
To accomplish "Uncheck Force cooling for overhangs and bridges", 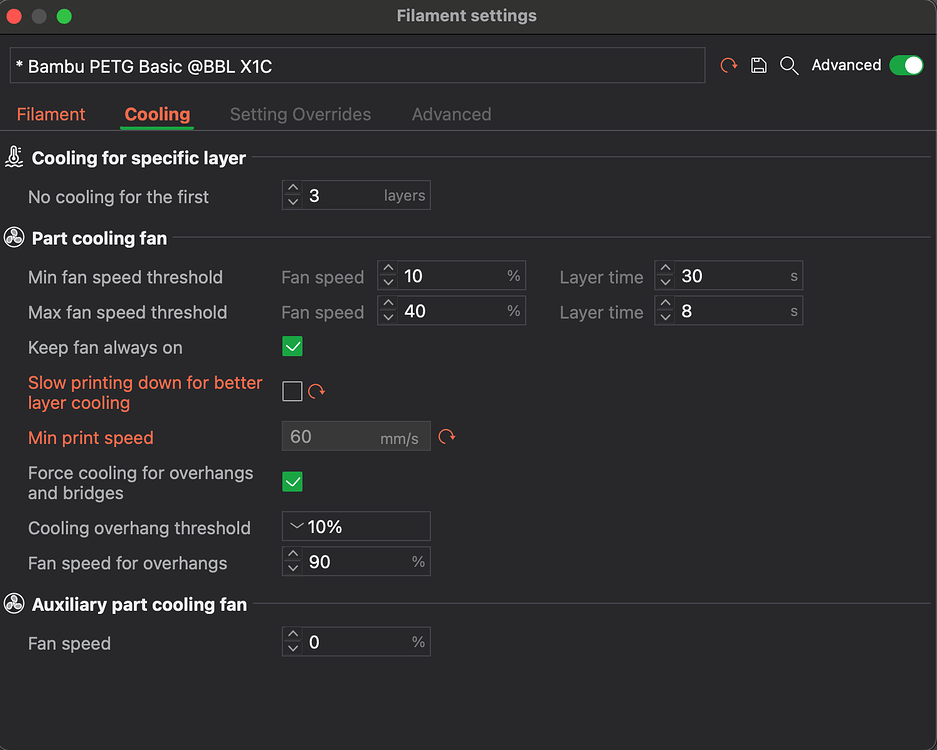I will [292, 482].
